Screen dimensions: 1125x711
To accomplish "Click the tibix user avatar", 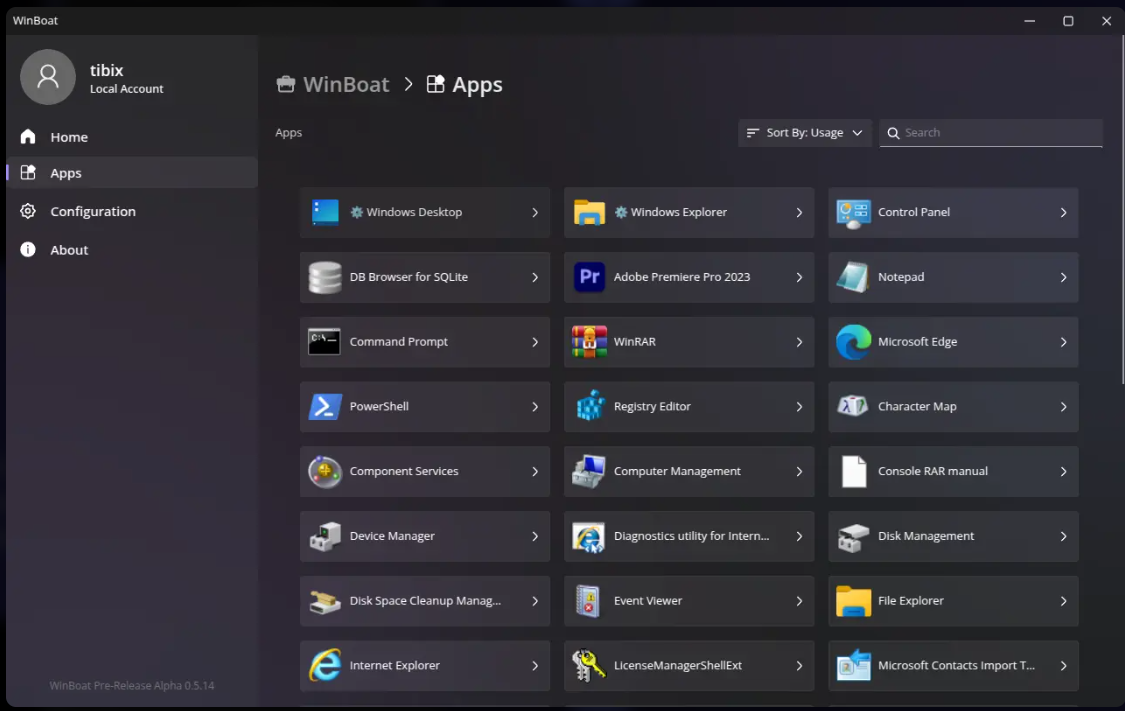I will [x=47, y=77].
